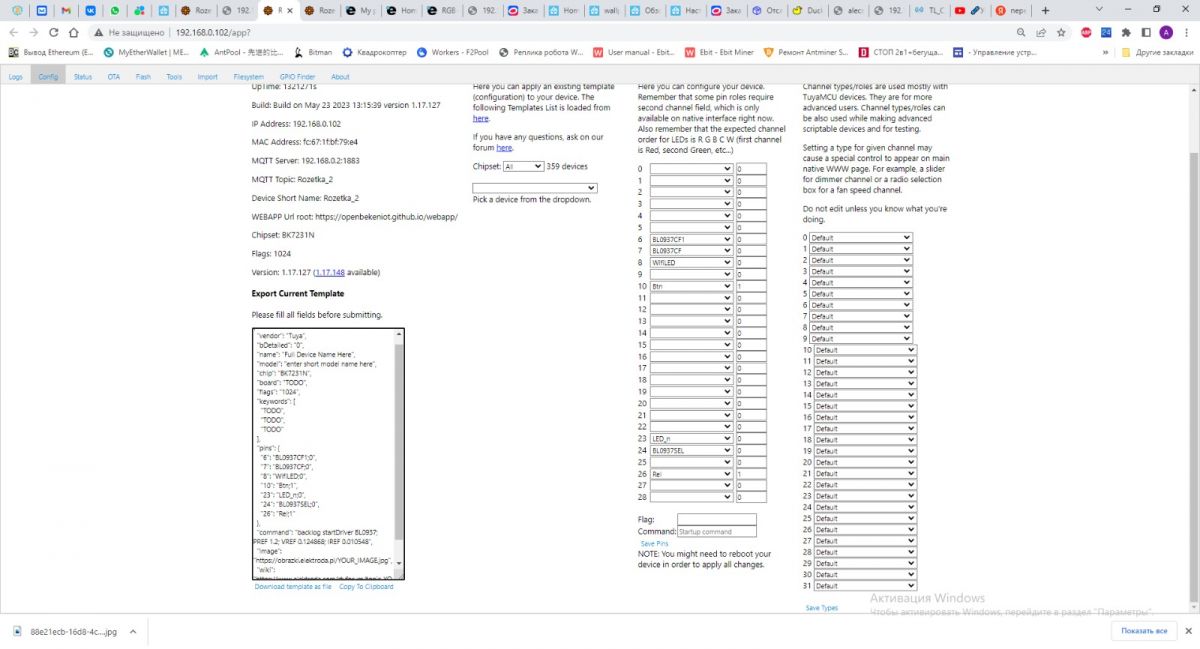Click the browser forward arrow
Image resolution: width=1200 pixels, height=649 pixels.
[x=35, y=32]
